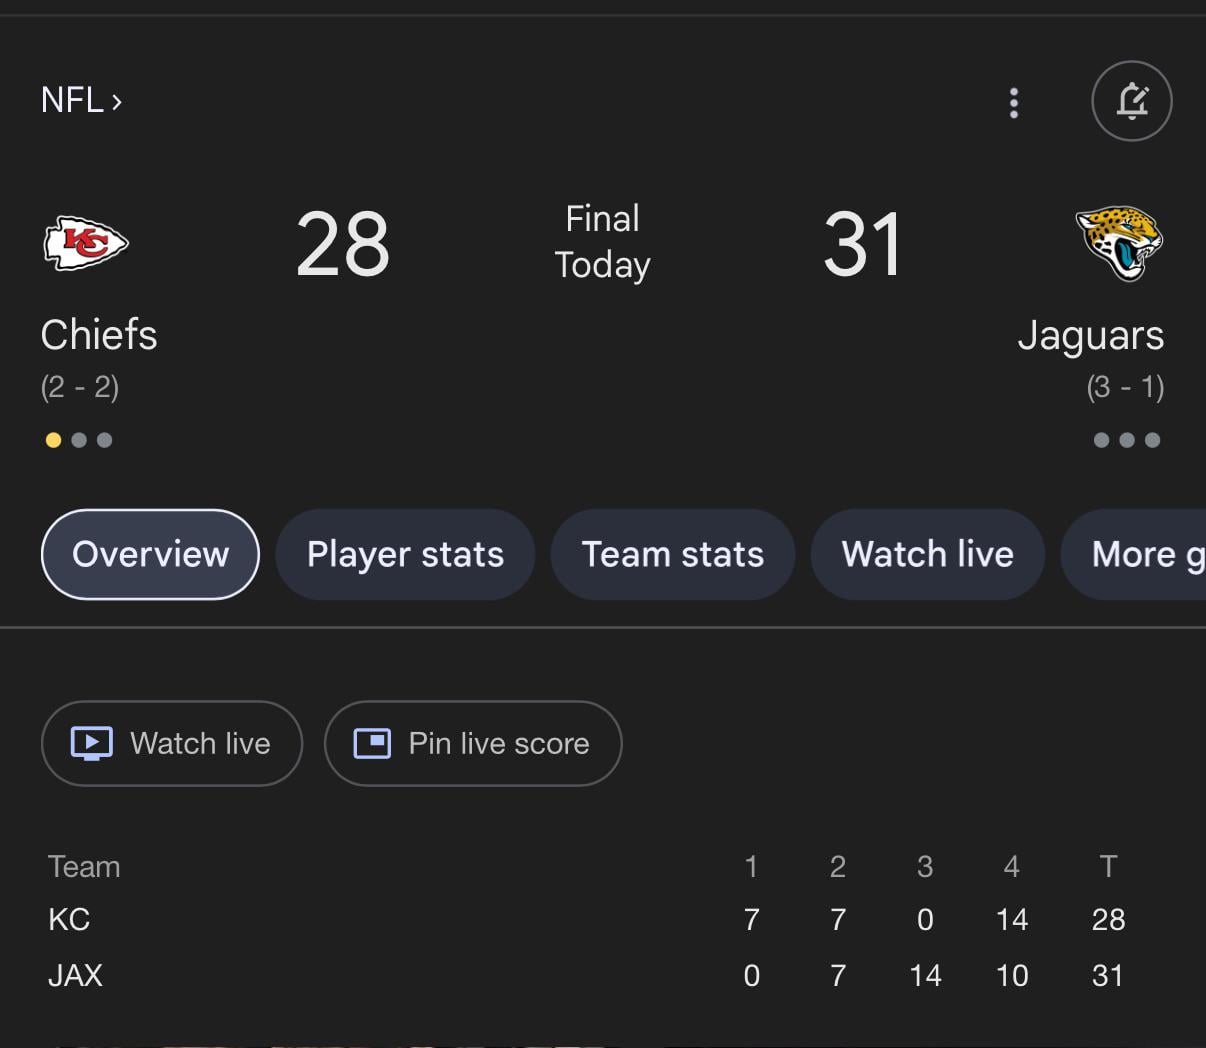Screen dimensions: 1206x1048
Task: Click the Pin live score button label
Action: click(x=499, y=743)
